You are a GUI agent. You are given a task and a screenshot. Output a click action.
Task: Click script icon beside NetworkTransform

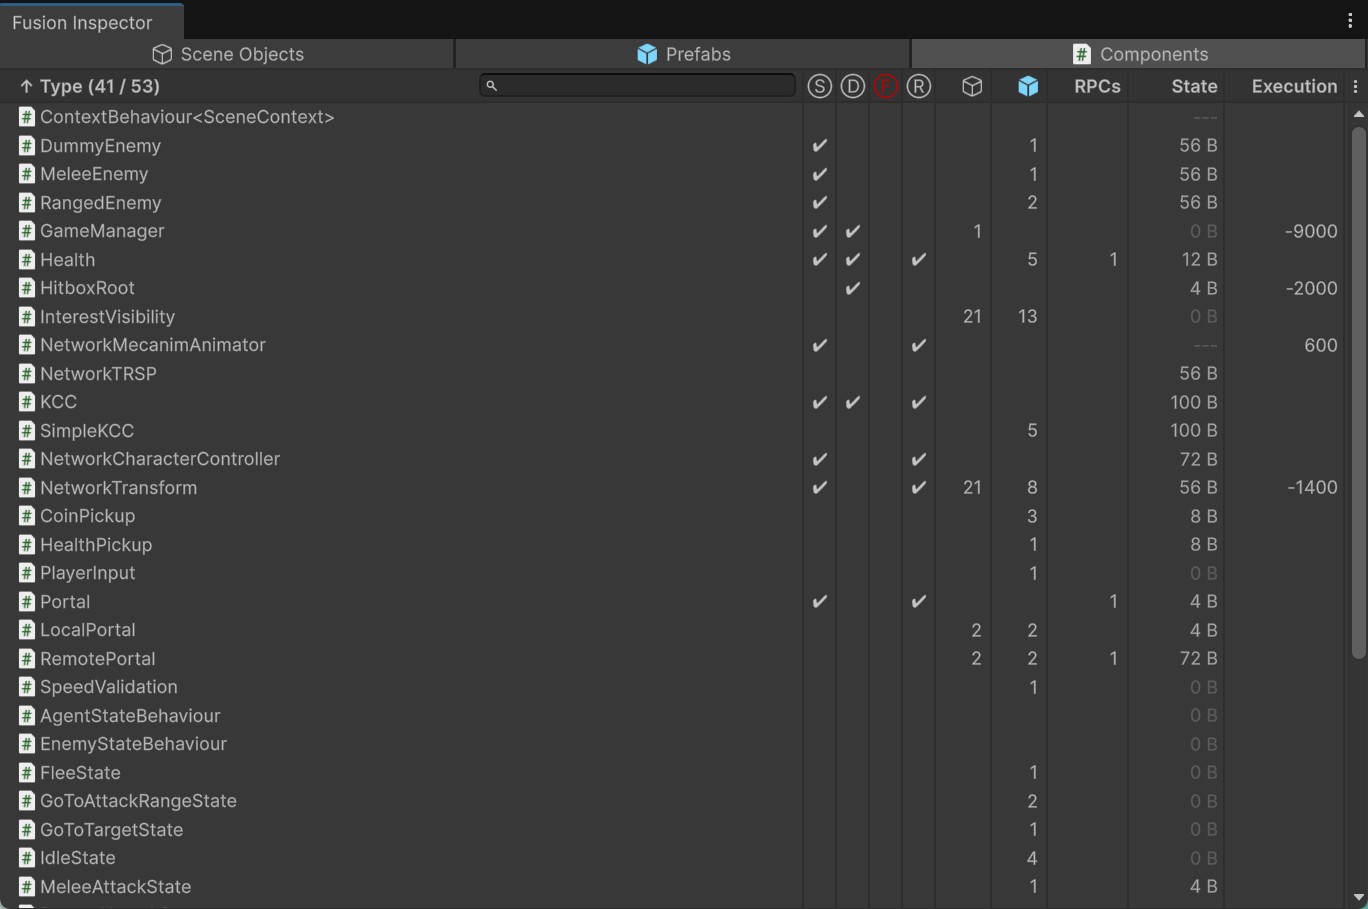(27, 488)
